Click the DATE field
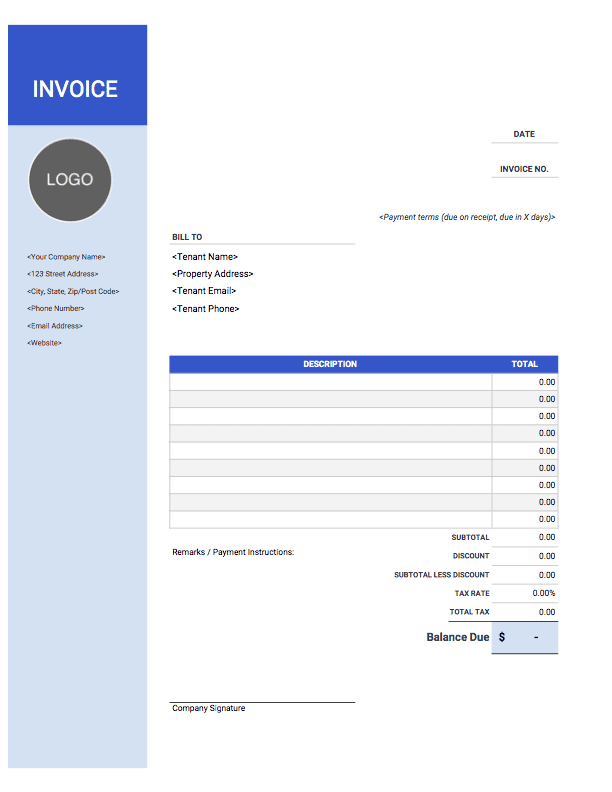 (x=525, y=134)
